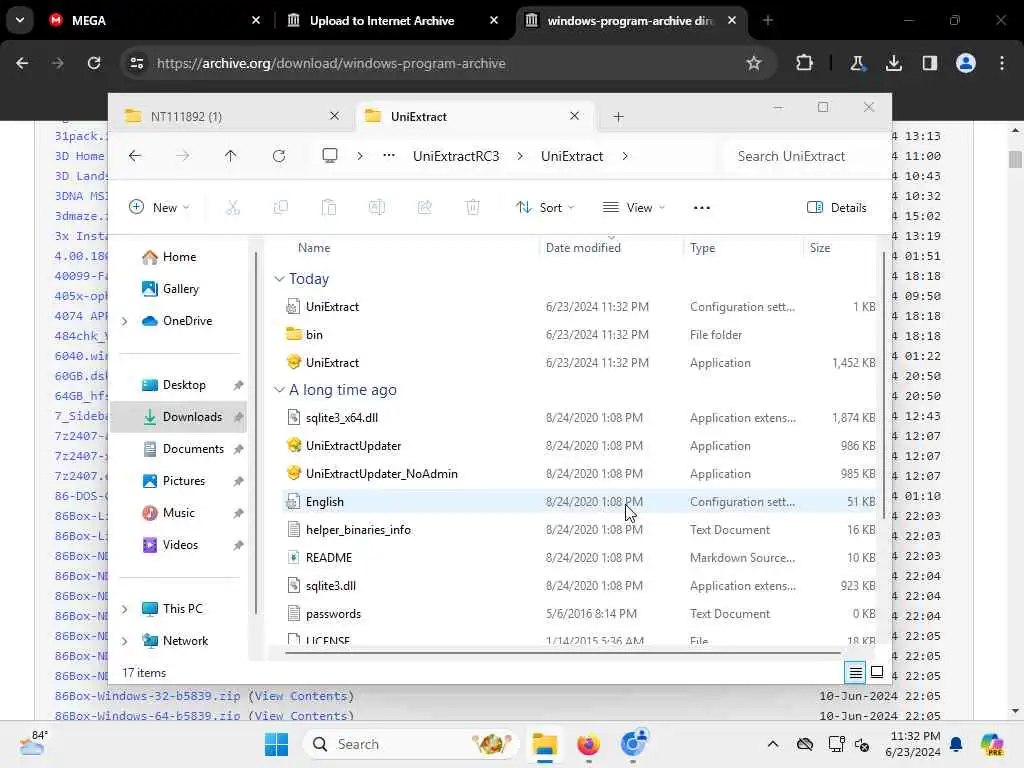Sort by the Date modified column

pyautogui.click(x=583, y=248)
